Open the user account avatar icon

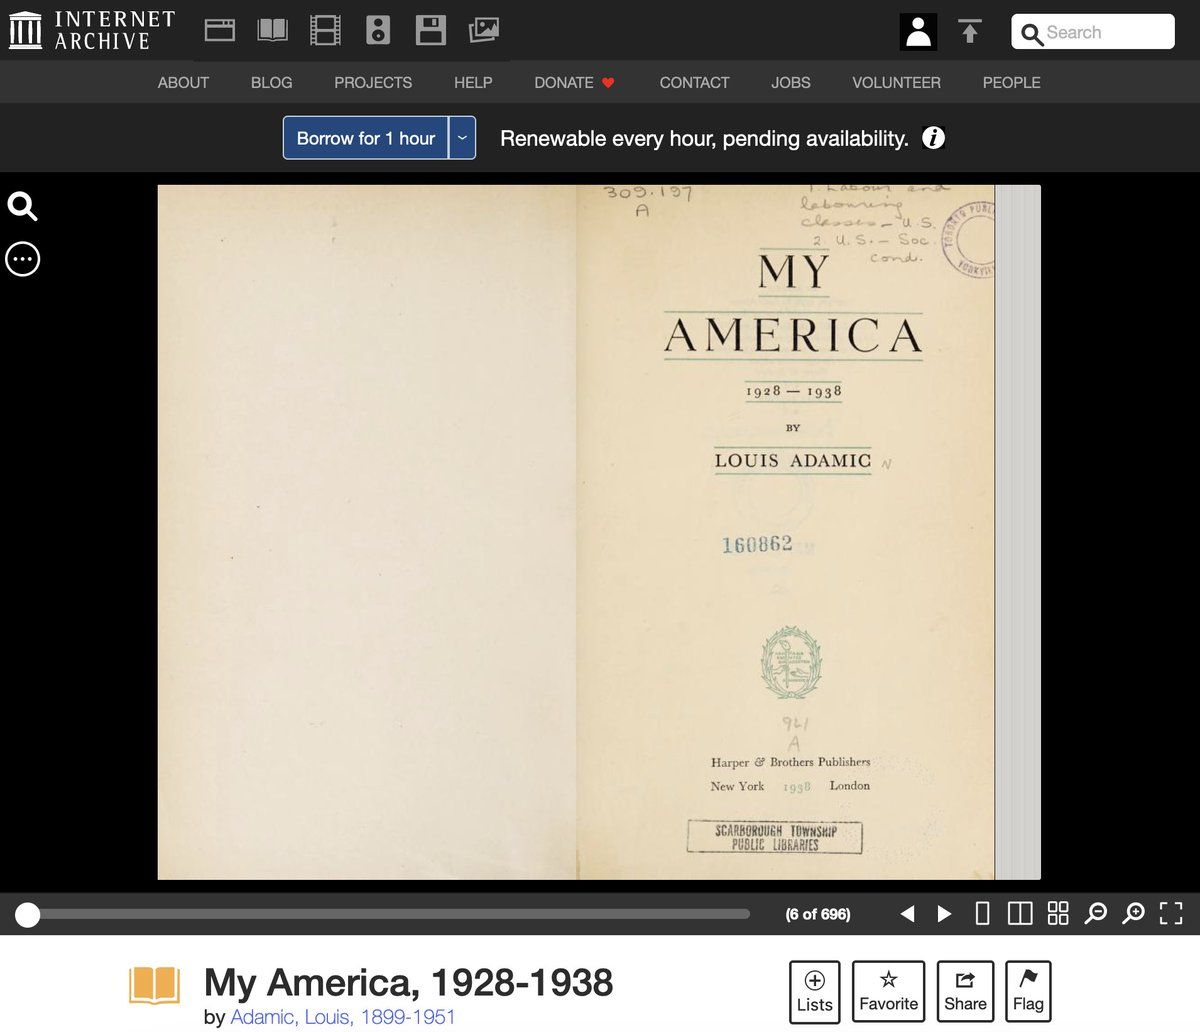(x=918, y=32)
